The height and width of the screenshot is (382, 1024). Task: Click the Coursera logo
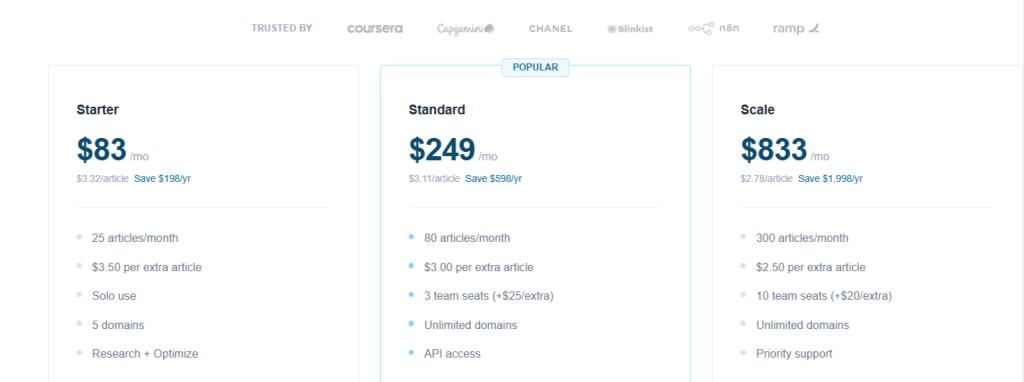[375, 29]
